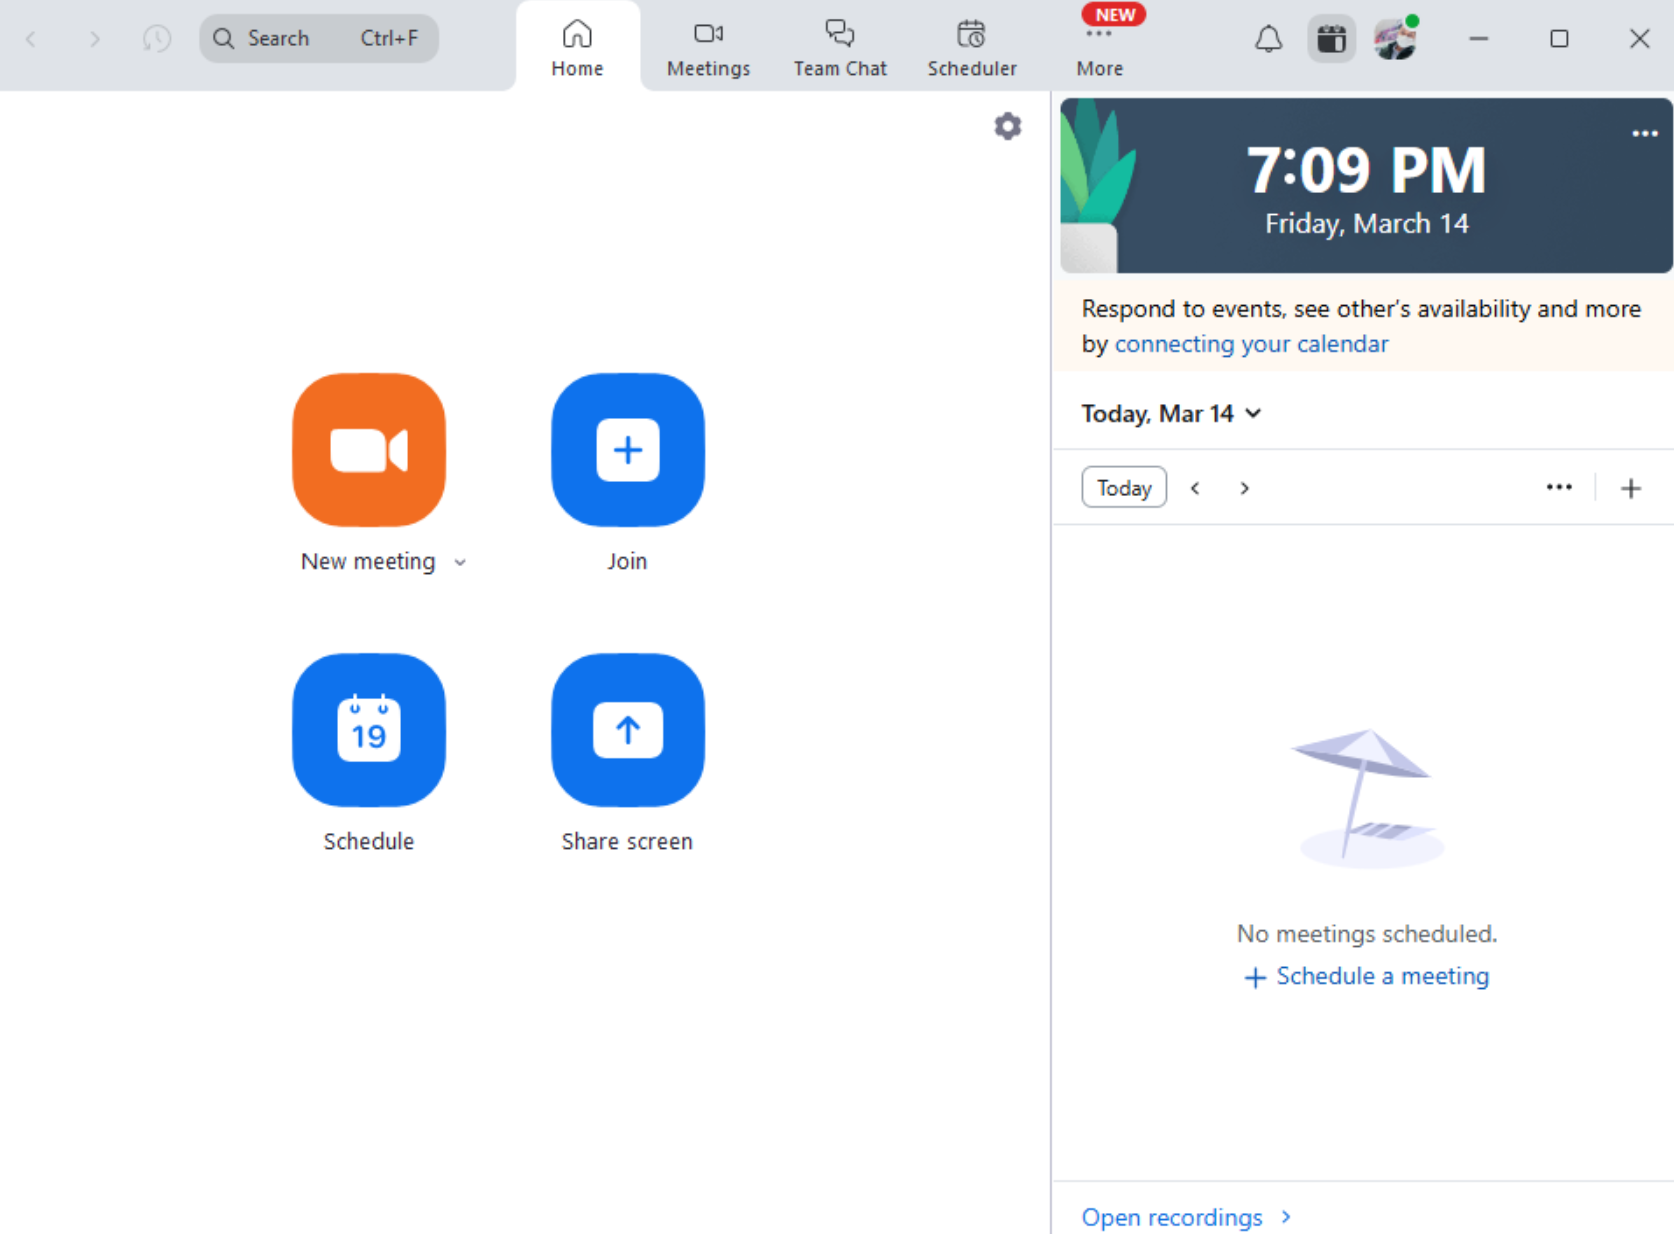Open the Schedule calendar icon
This screenshot has width=1674, height=1234.
tap(369, 730)
